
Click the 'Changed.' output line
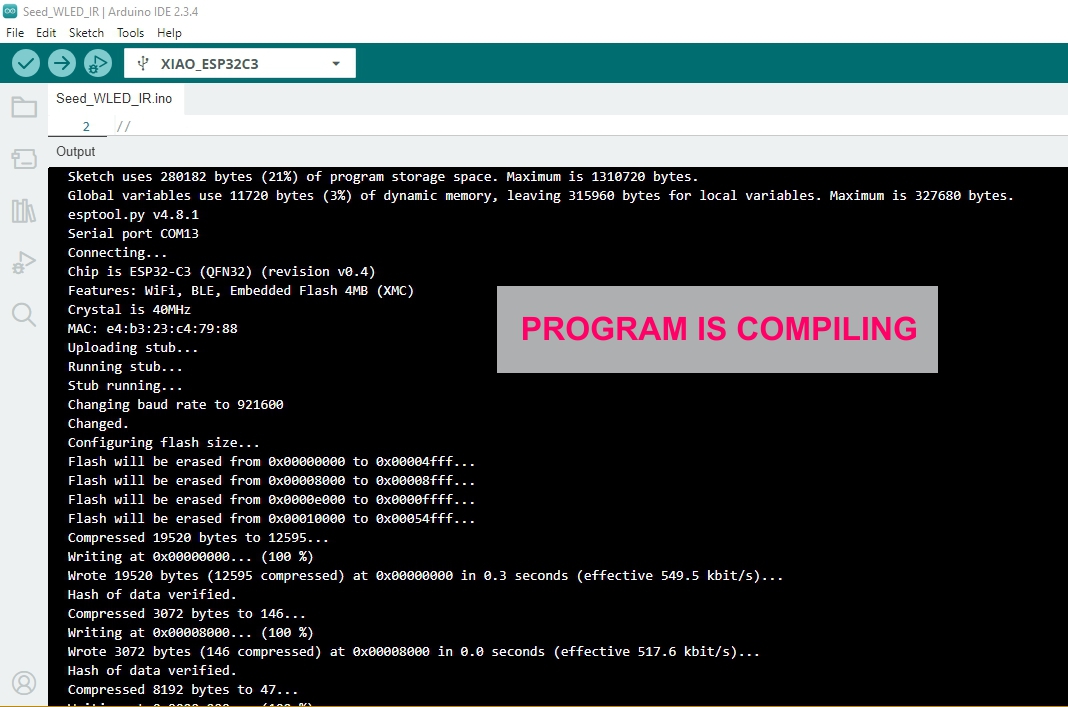(98, 424)
